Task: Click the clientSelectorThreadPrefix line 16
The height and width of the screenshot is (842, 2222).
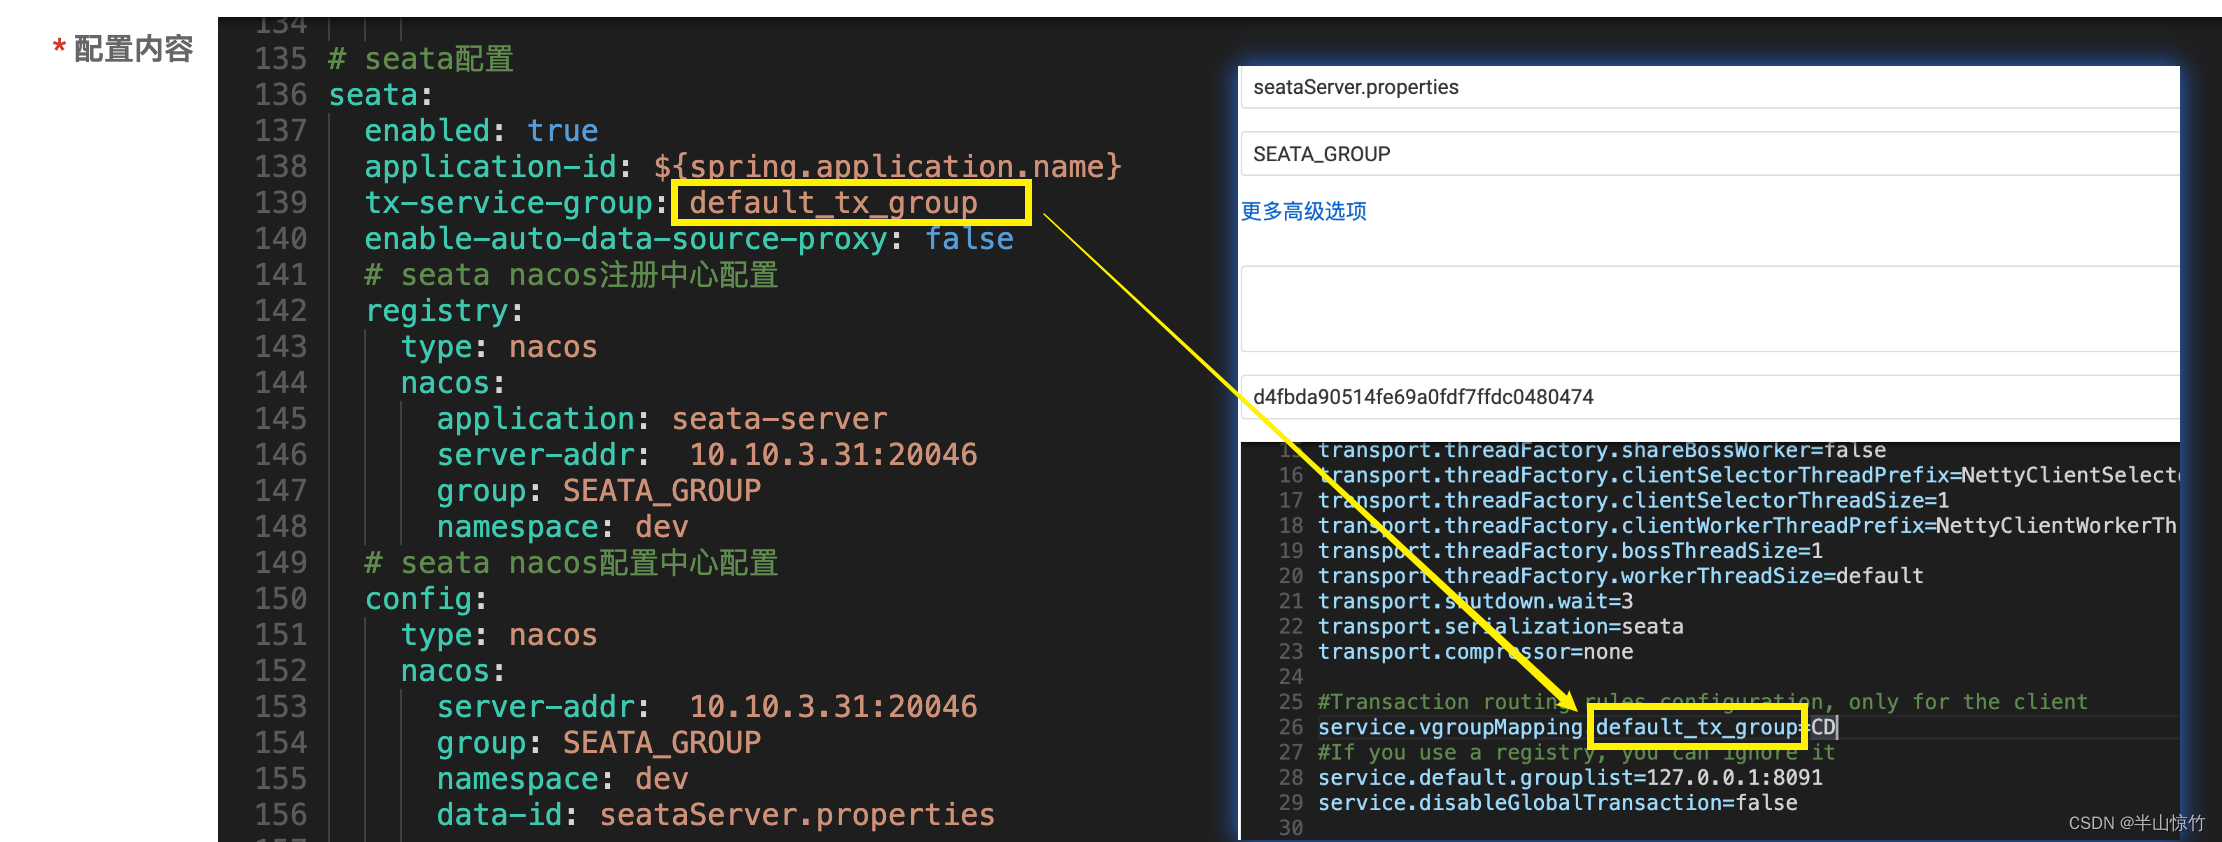Action: (1748, 475)
